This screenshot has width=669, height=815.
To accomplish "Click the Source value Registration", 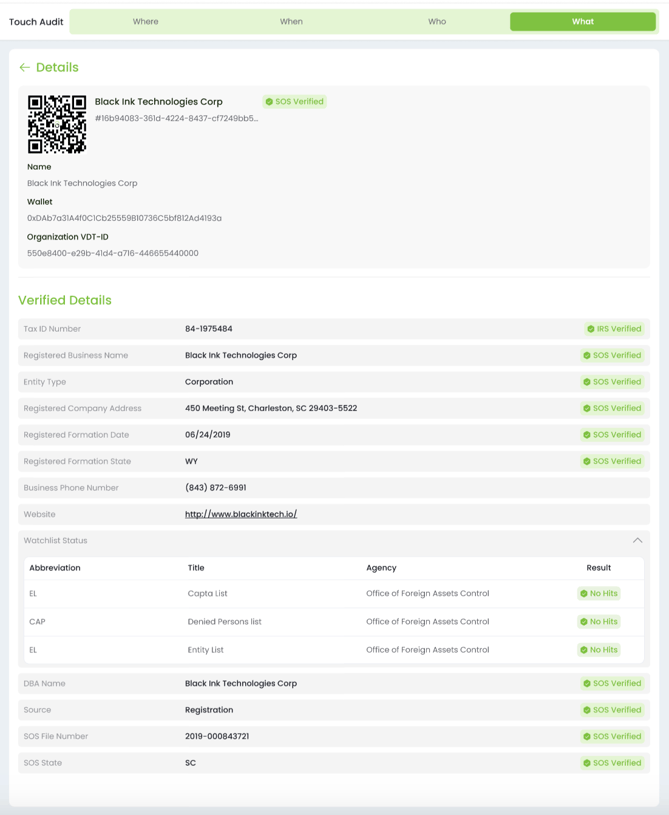I will coord(209,709).
